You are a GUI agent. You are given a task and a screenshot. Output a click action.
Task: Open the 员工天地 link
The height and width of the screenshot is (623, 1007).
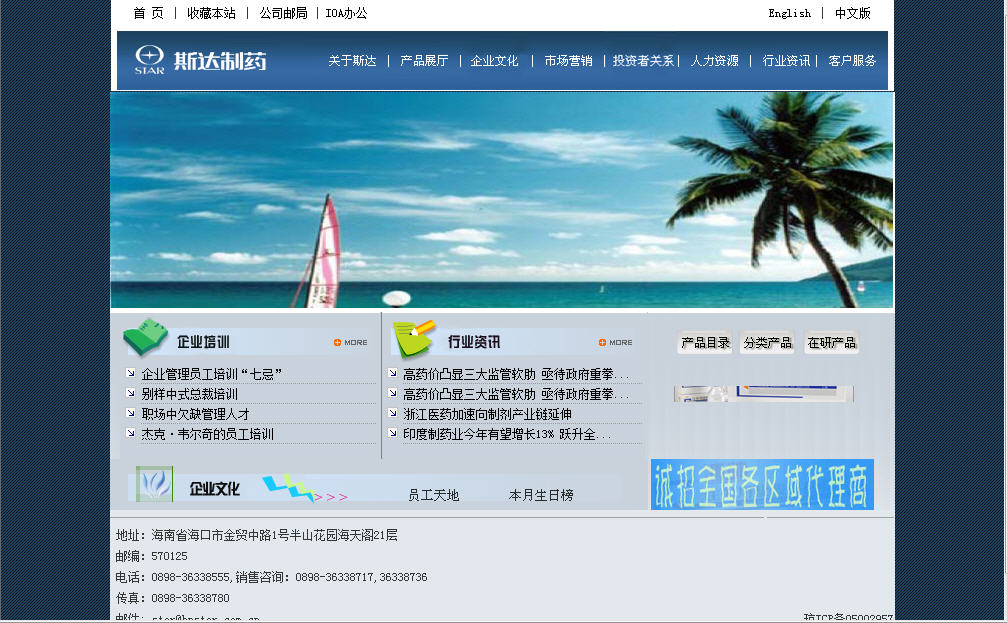tap(433, 495)
